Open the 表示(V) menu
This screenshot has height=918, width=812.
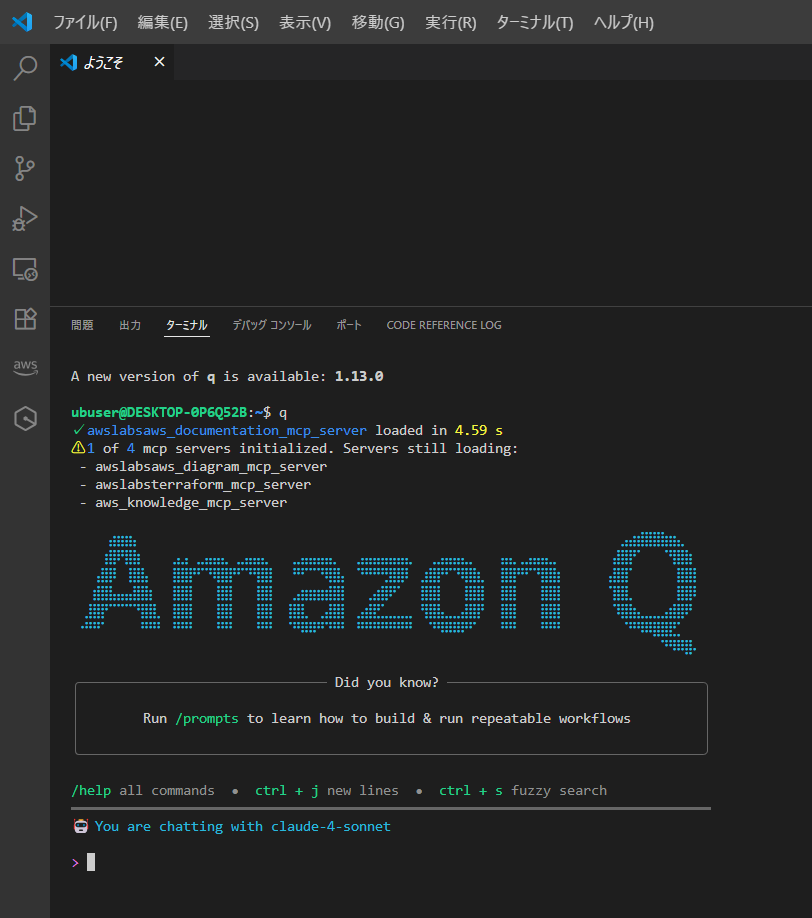(305, 22)
